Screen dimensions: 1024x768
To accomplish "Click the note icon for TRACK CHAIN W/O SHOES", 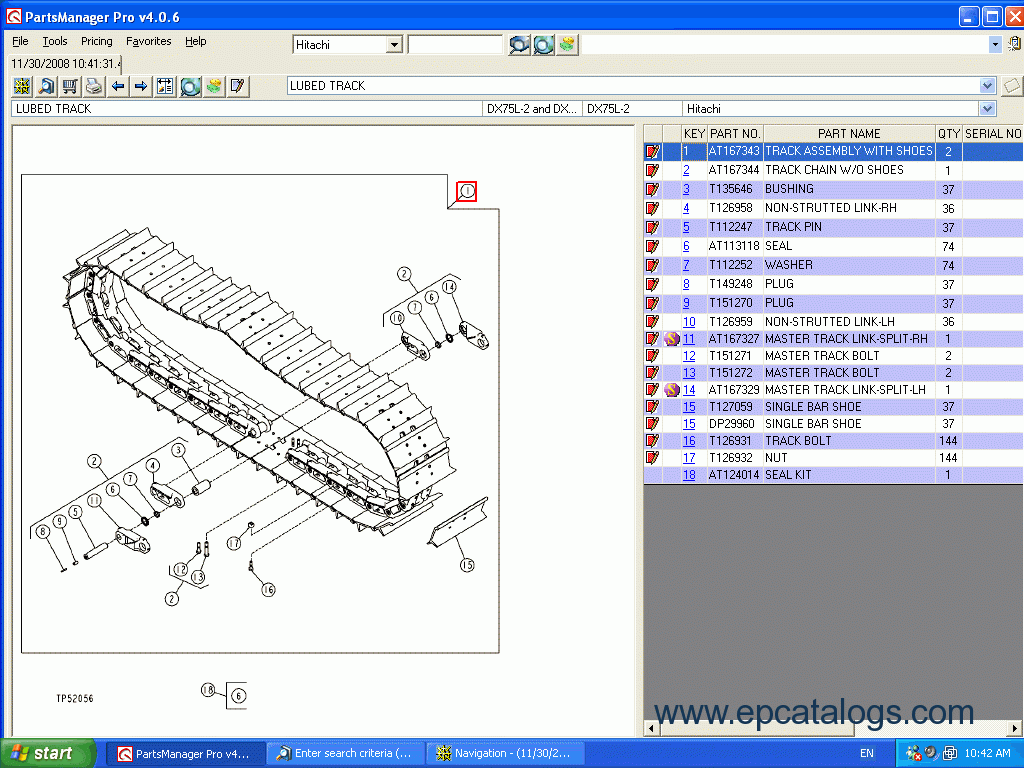I will (x=652, y=170).
